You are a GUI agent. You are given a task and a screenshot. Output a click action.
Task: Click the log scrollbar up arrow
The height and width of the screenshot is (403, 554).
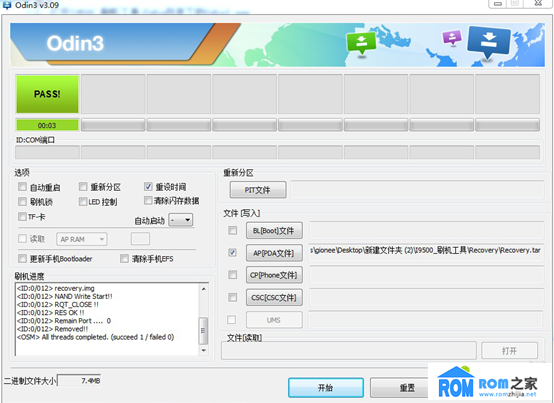pos(204,289)
